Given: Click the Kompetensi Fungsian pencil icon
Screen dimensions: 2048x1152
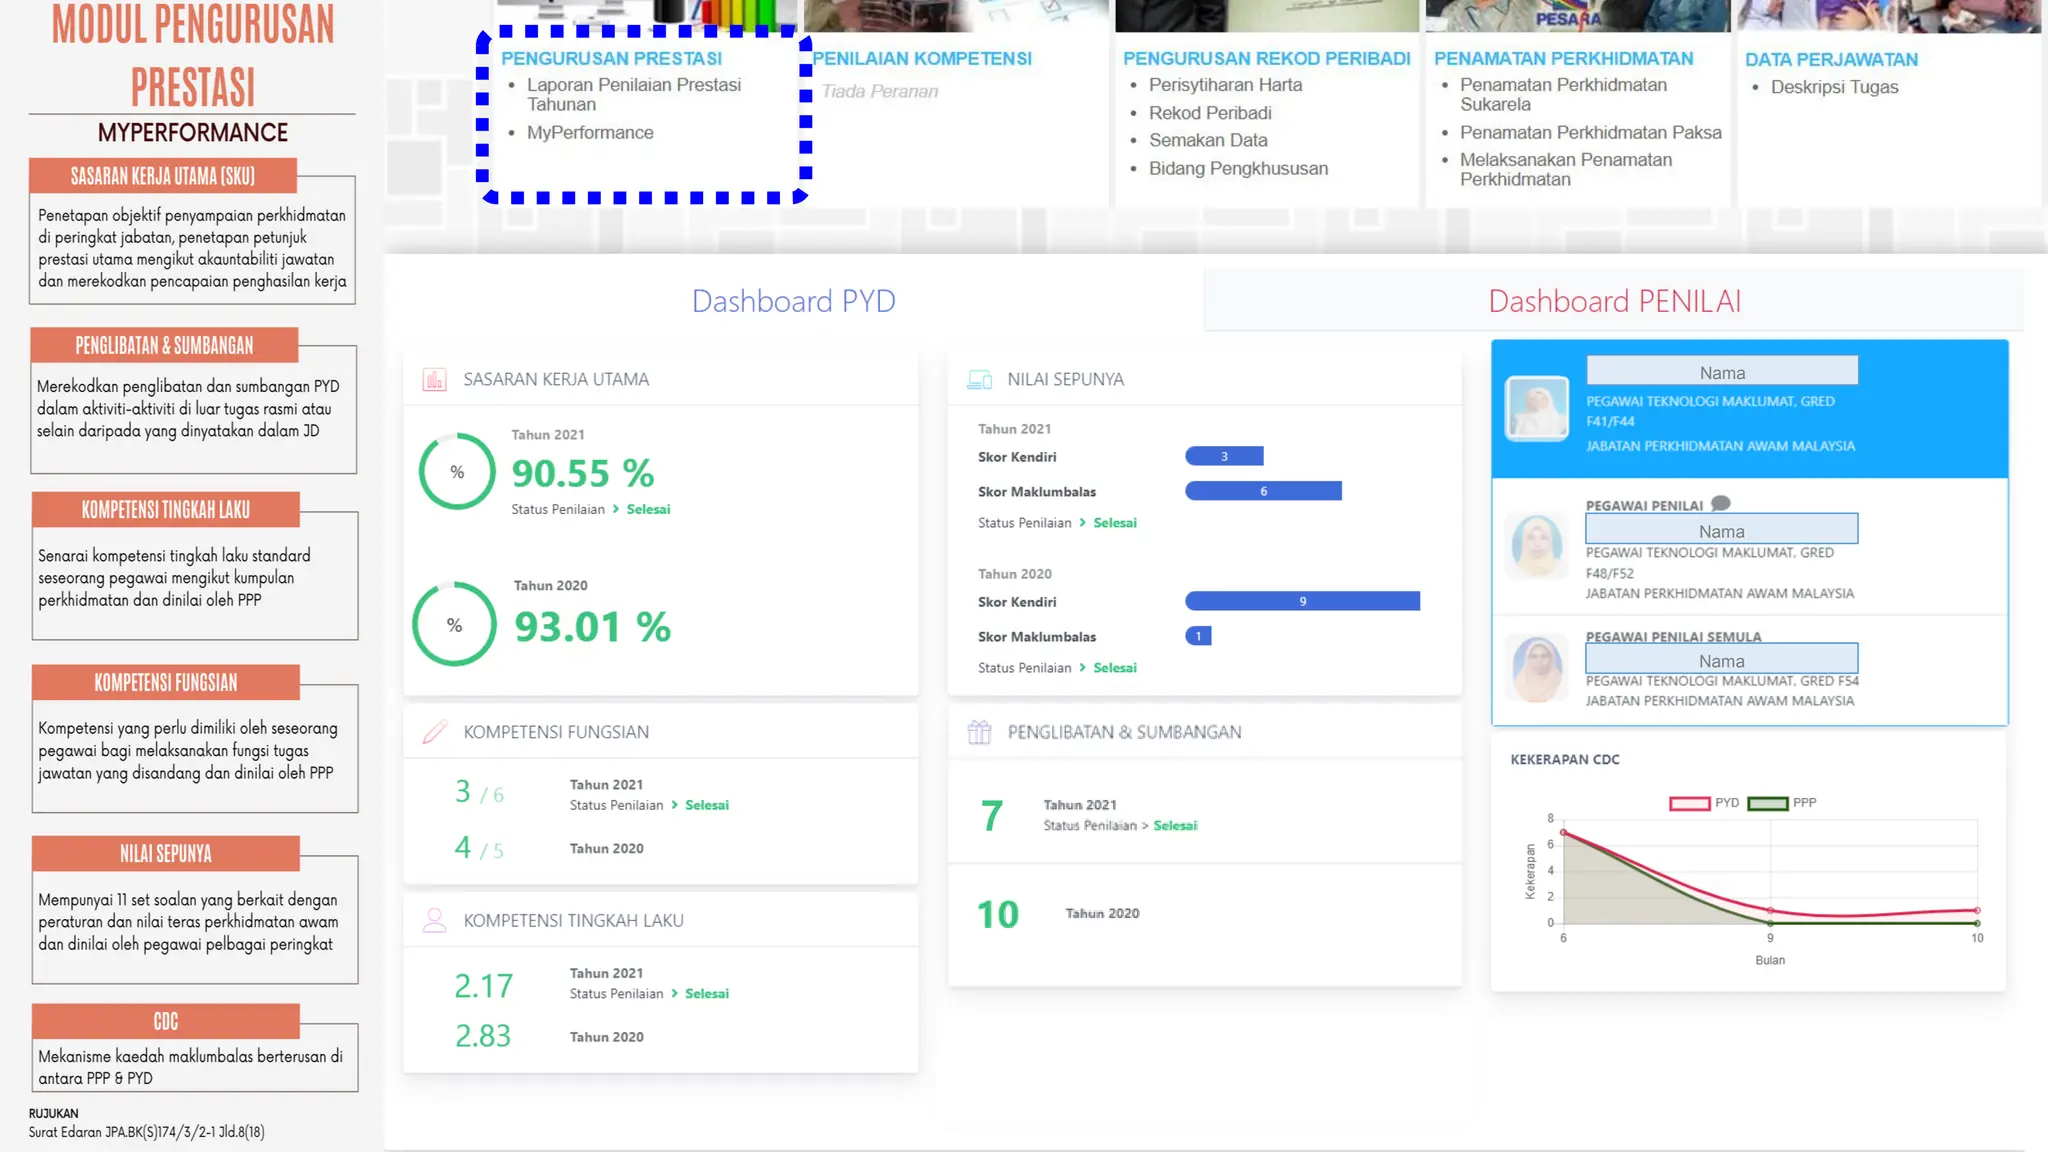Looking at the screenshot, I should pos(434,732).
